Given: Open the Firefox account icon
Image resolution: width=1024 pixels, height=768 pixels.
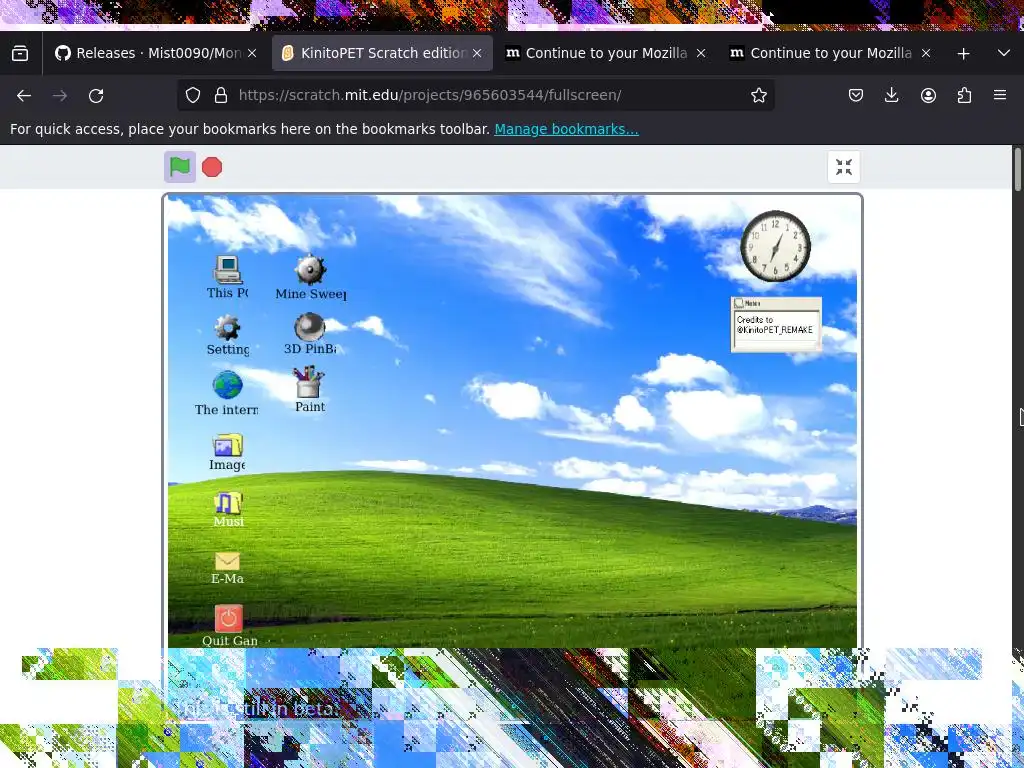Looking at the screenshot, I should click(928, 95).
